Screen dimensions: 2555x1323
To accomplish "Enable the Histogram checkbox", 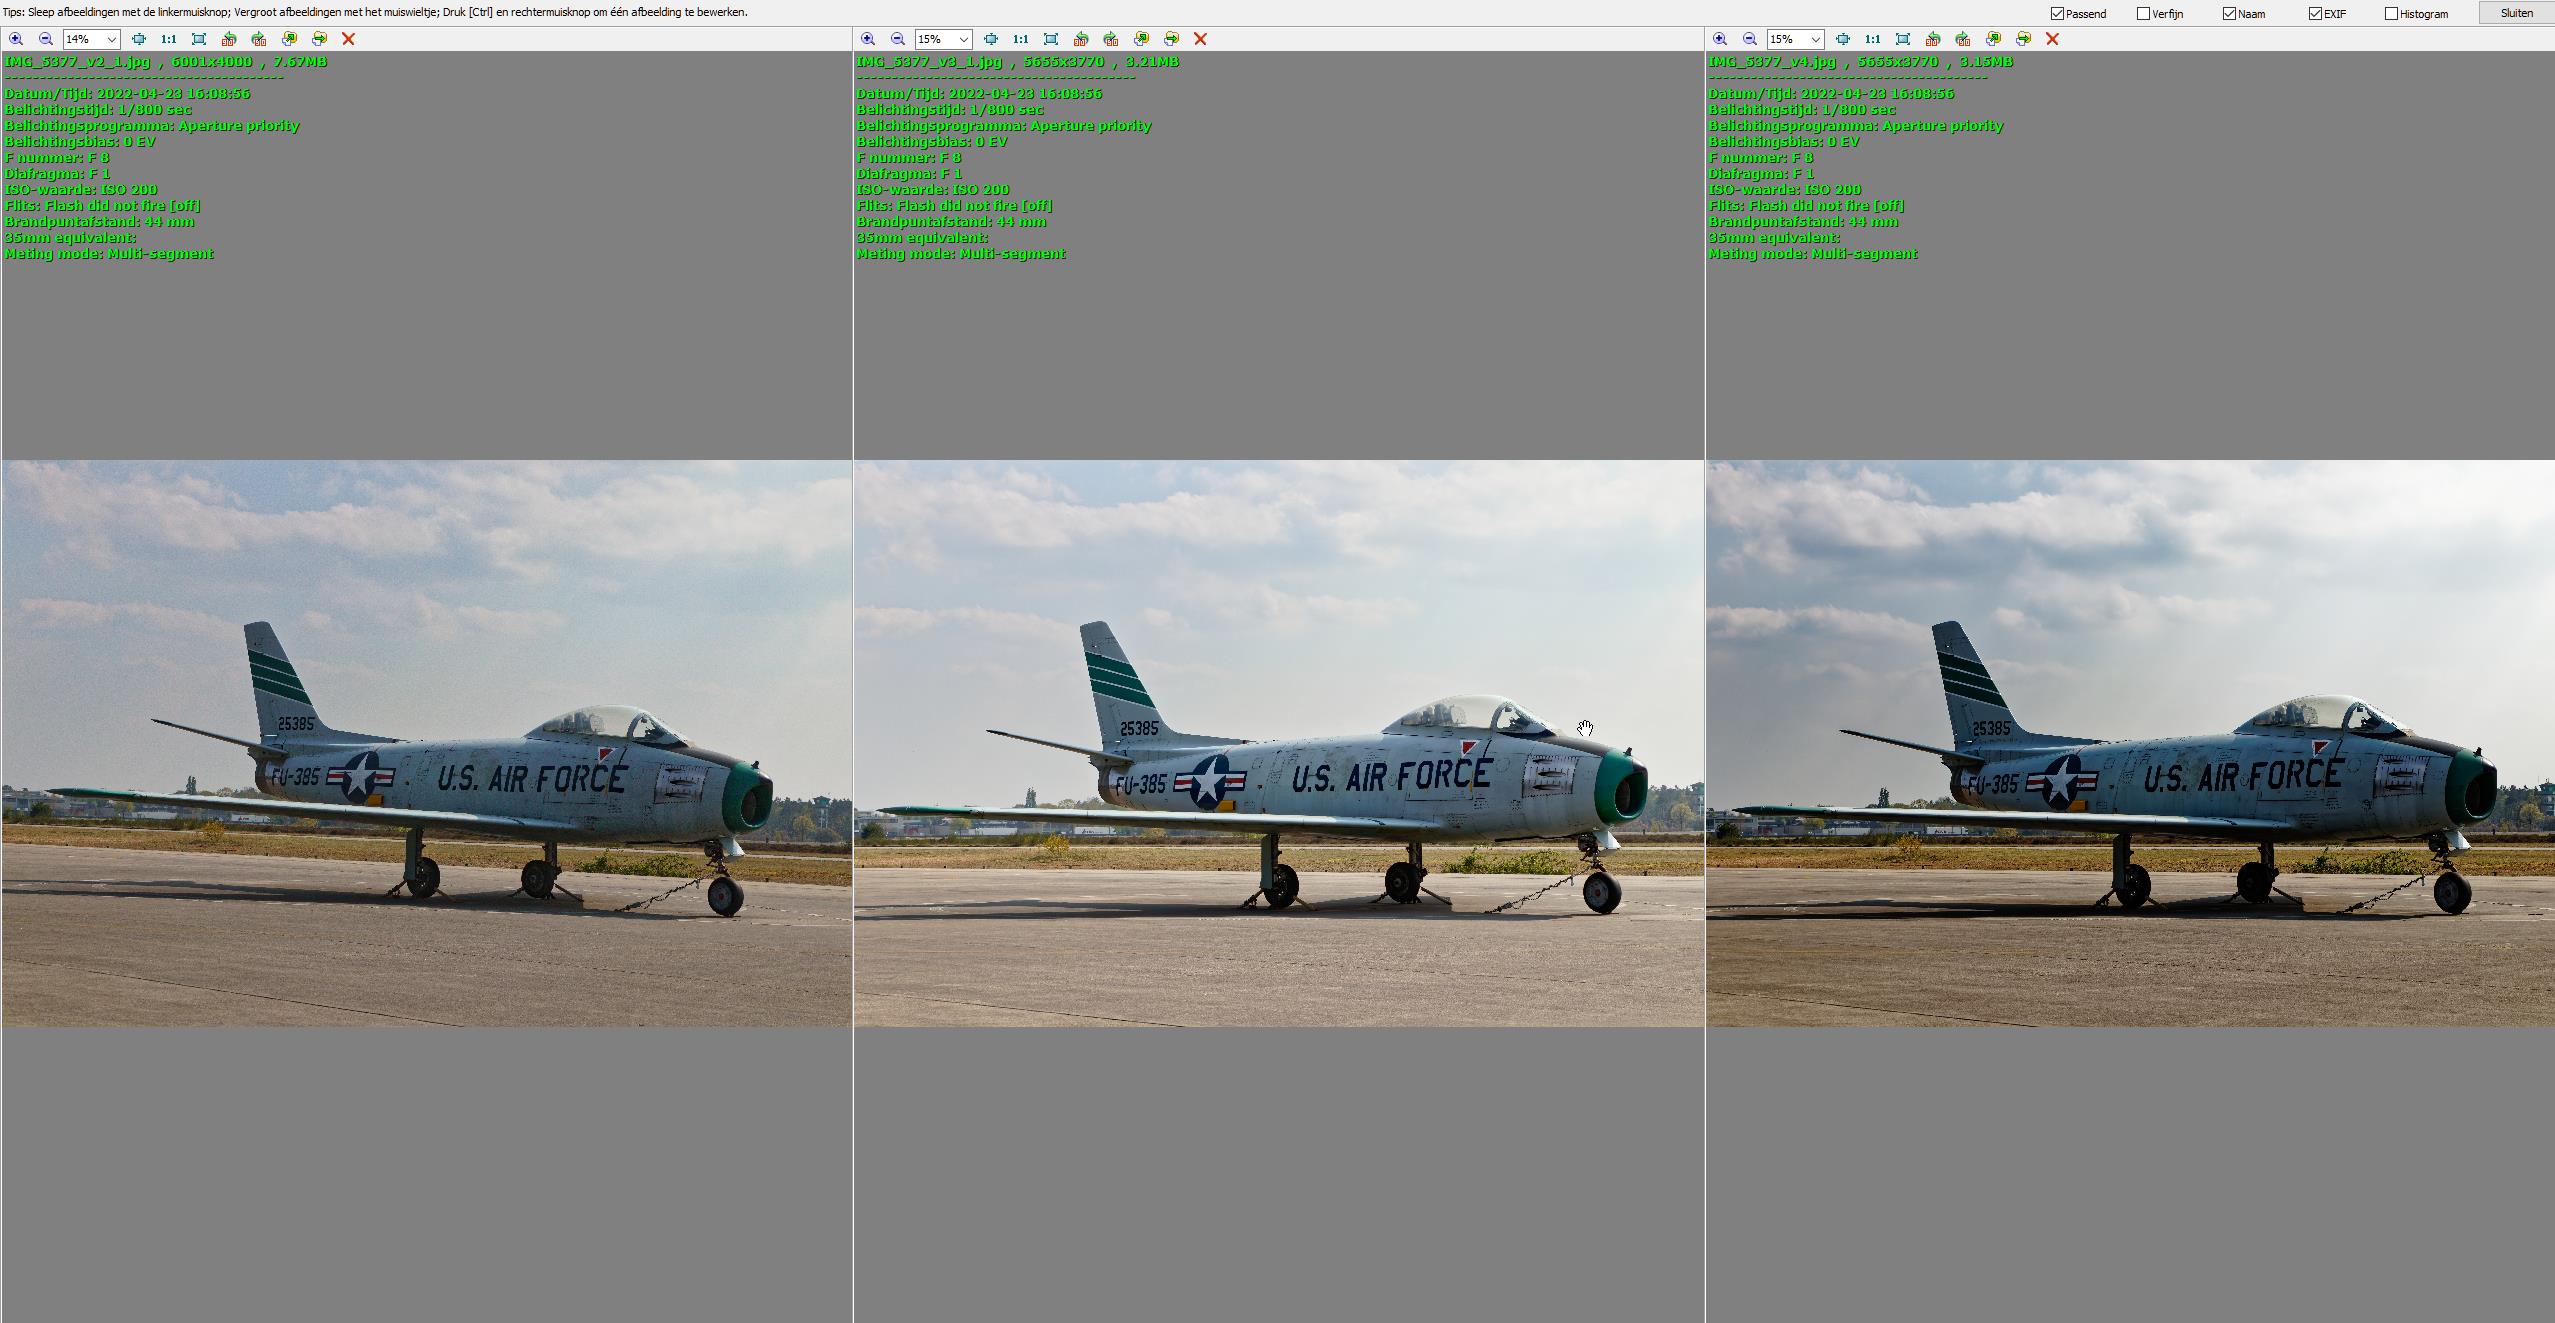I will (2391, 13).
